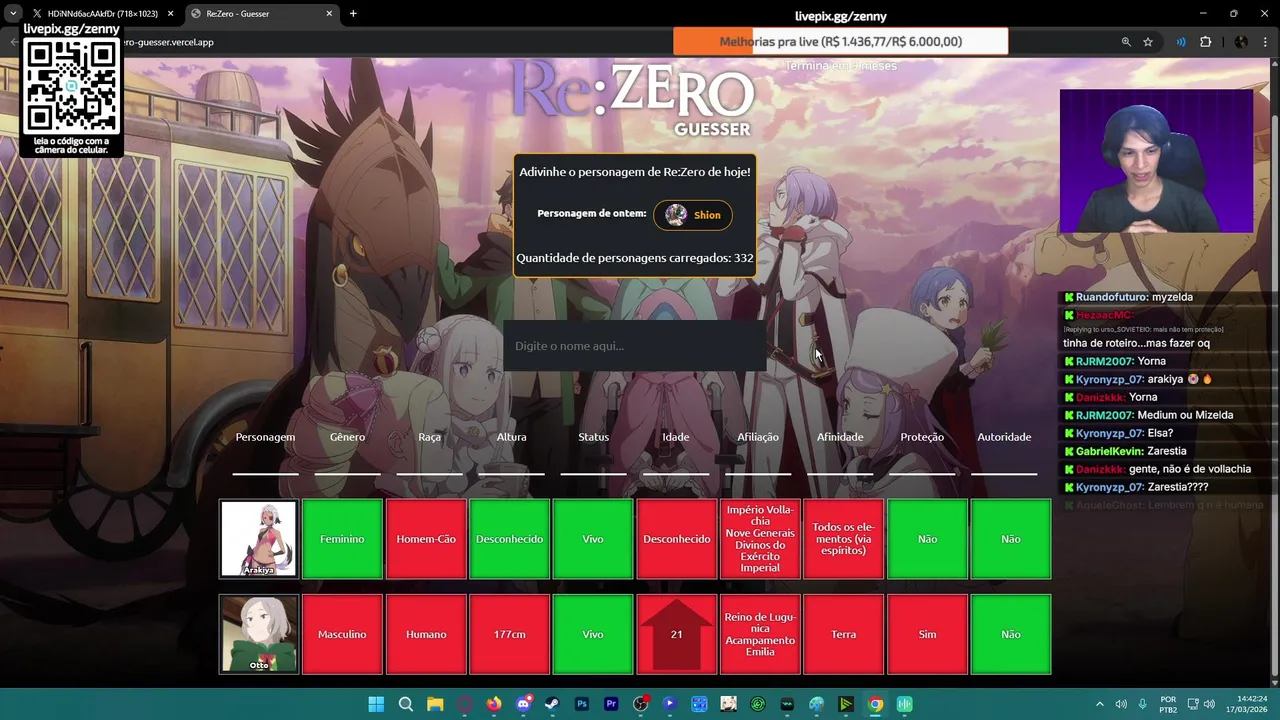Click the Reino de Lugunica affiliation cell

pyautogui.click(x=760, y=634)
